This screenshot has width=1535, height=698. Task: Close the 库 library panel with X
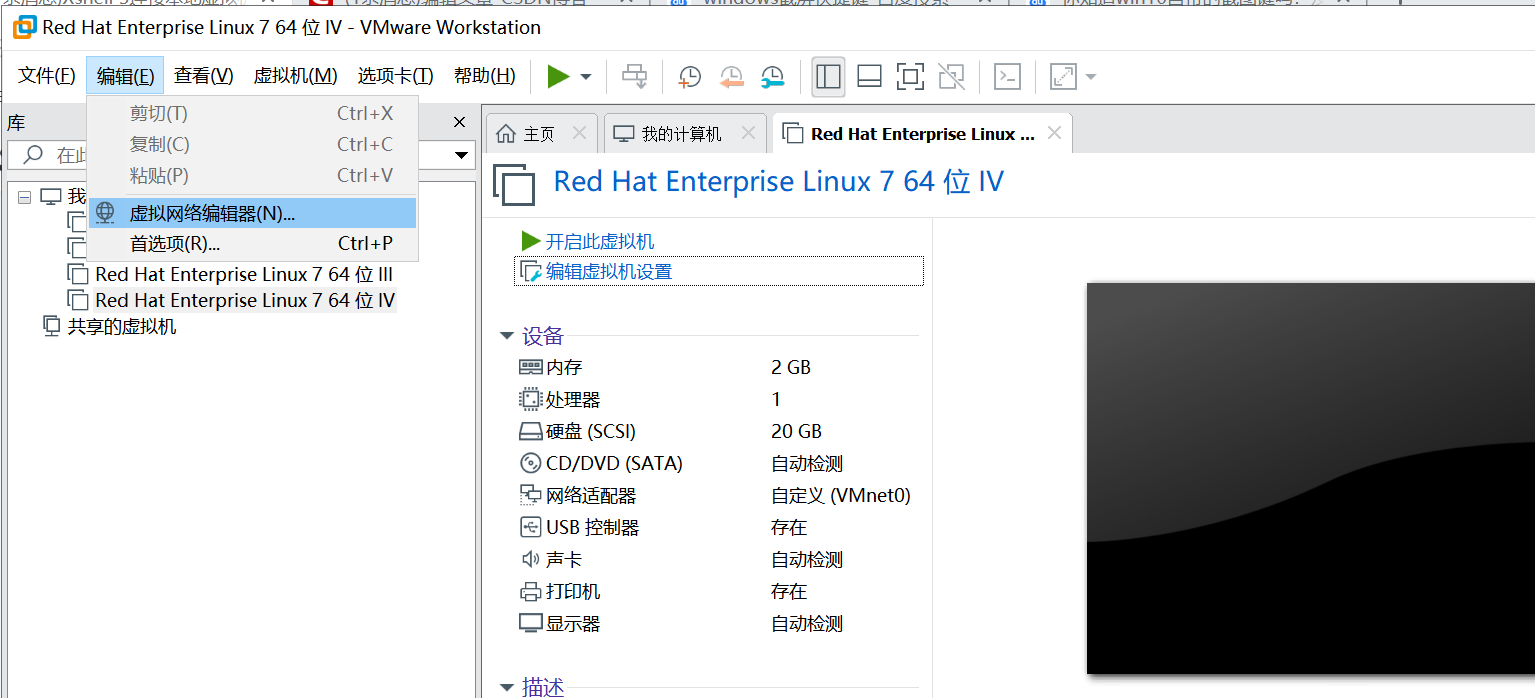[x=460, y=122]
